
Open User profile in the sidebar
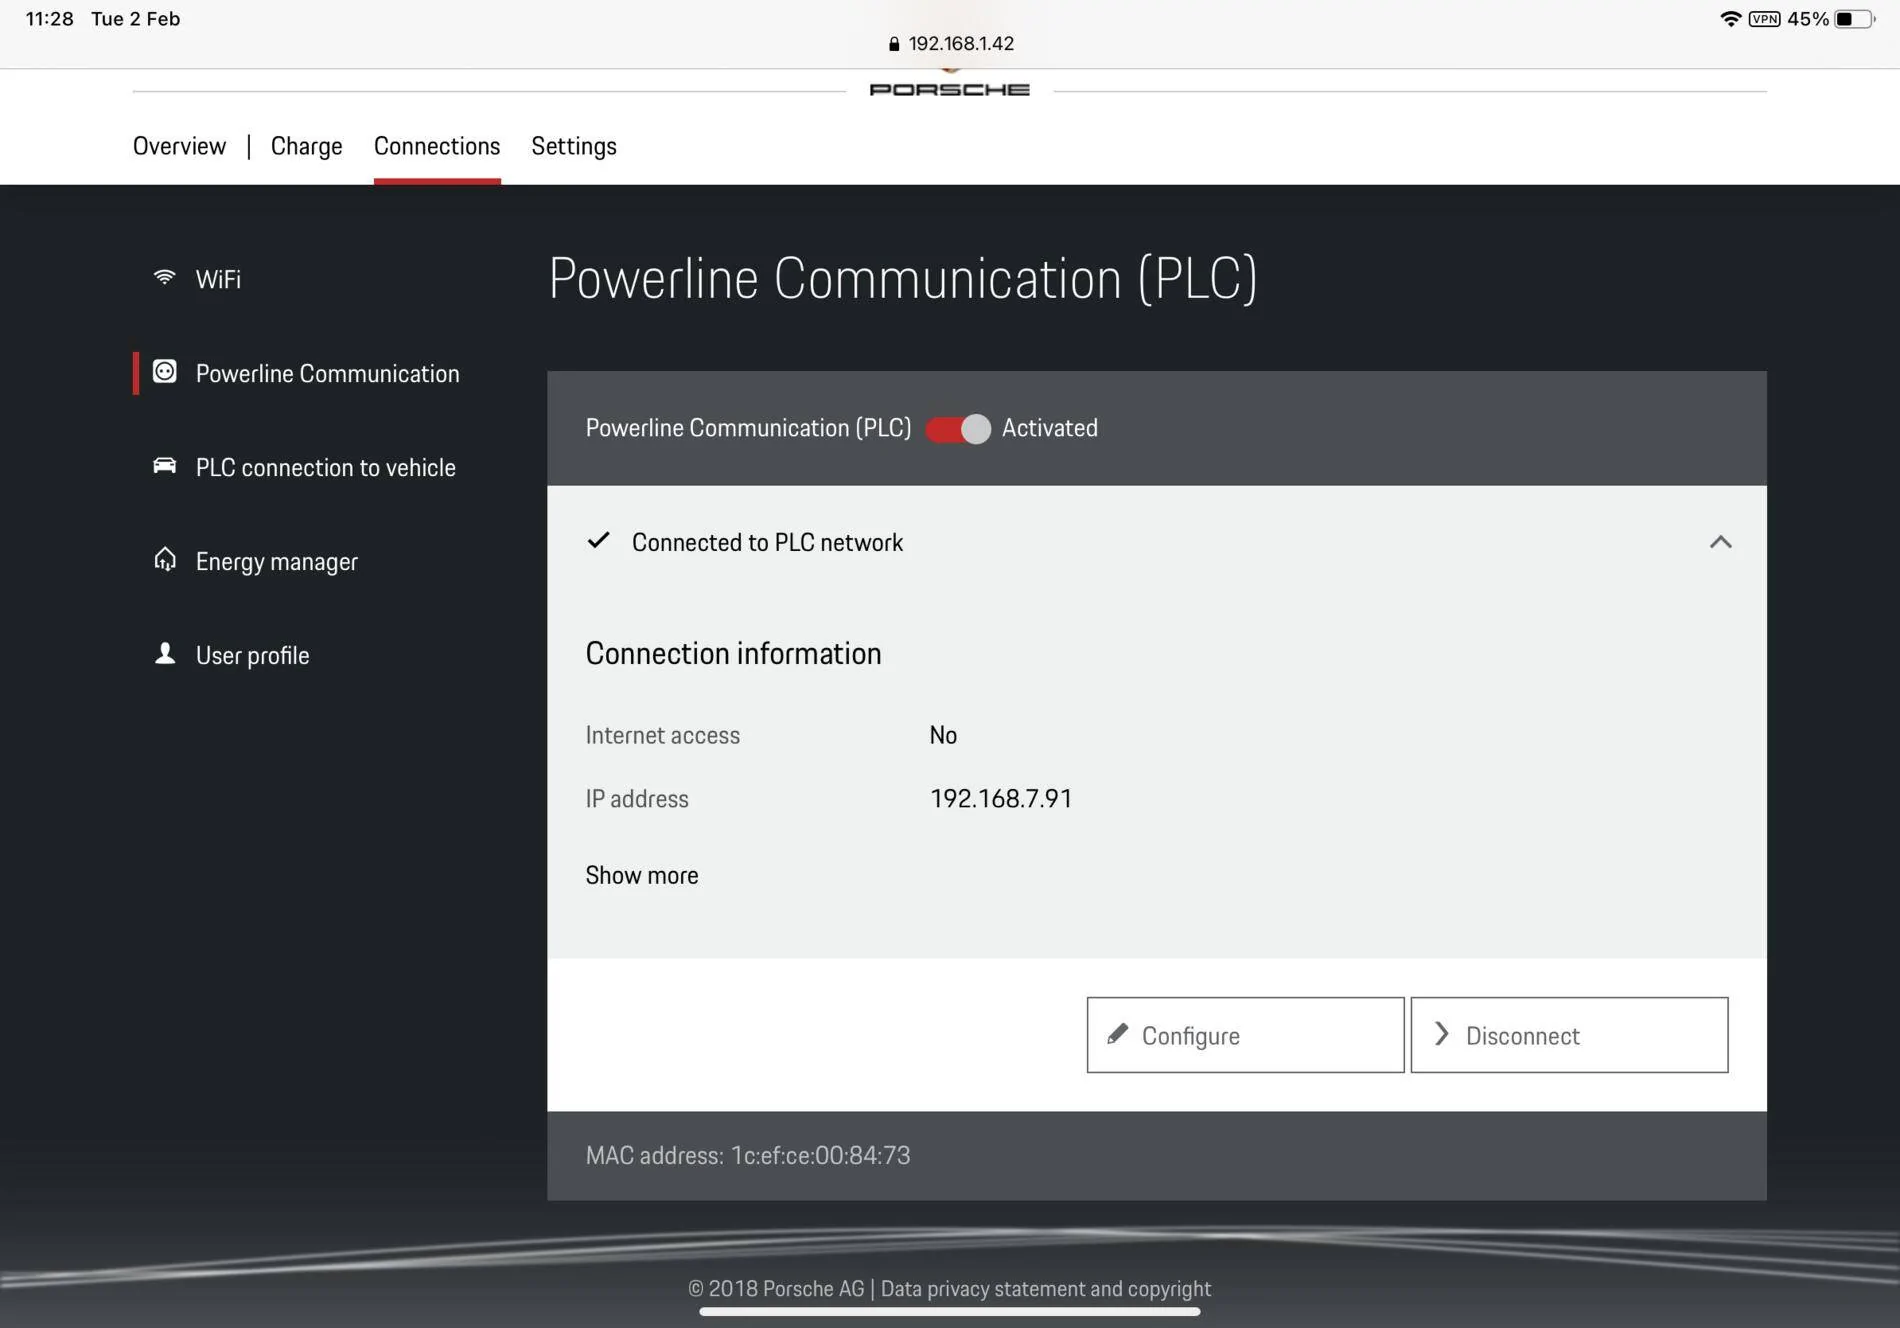click(x=252, y=655)
